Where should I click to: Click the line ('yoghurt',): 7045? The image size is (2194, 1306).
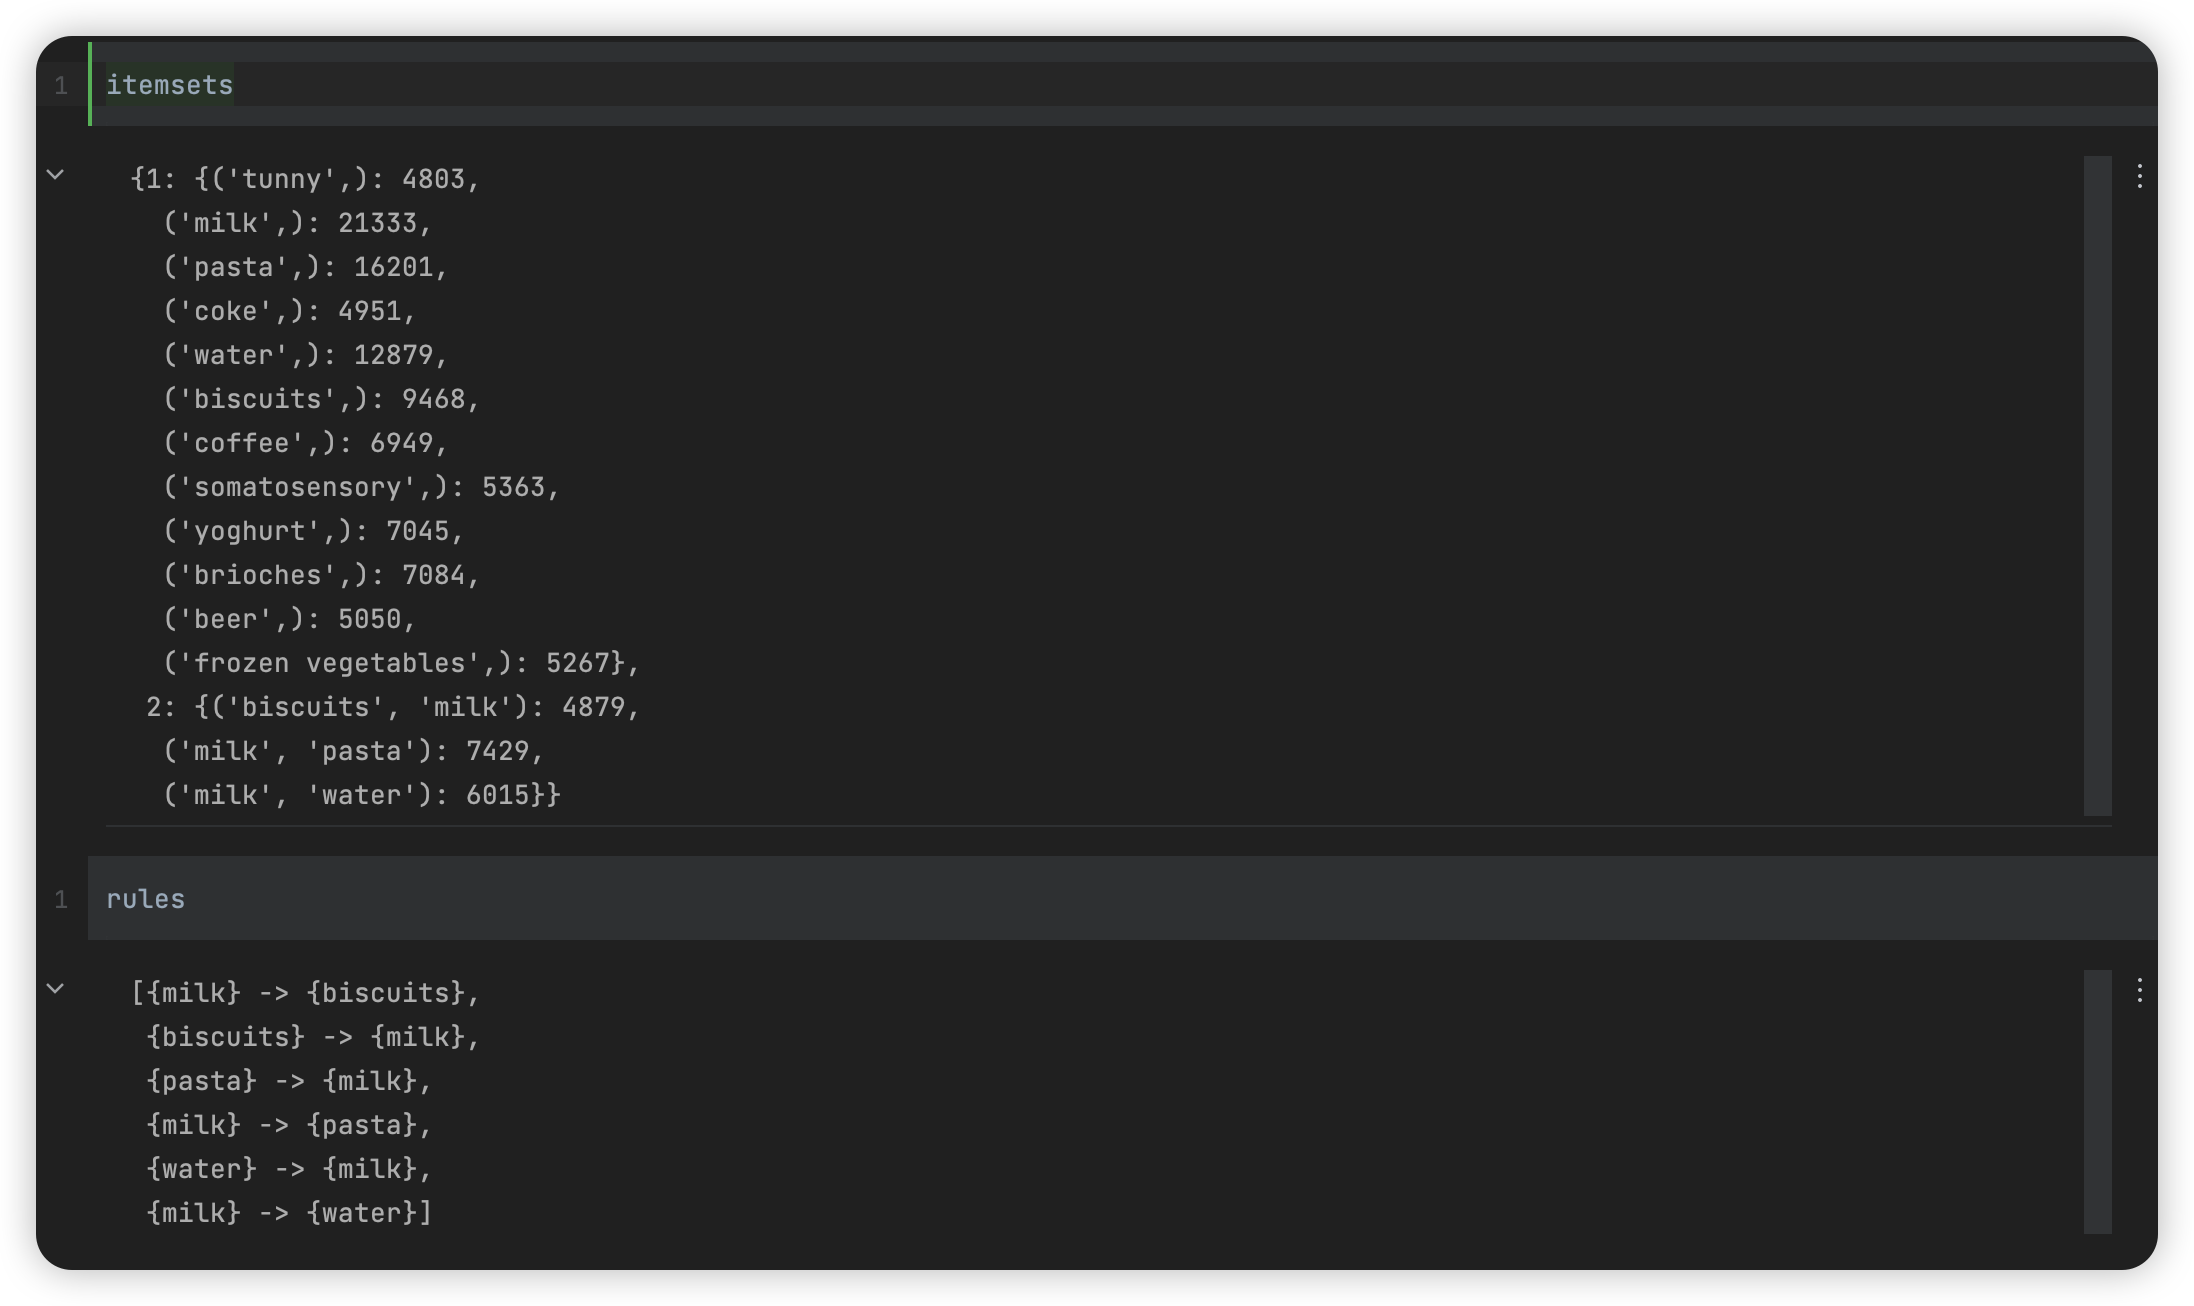click(x=313, y=531)
